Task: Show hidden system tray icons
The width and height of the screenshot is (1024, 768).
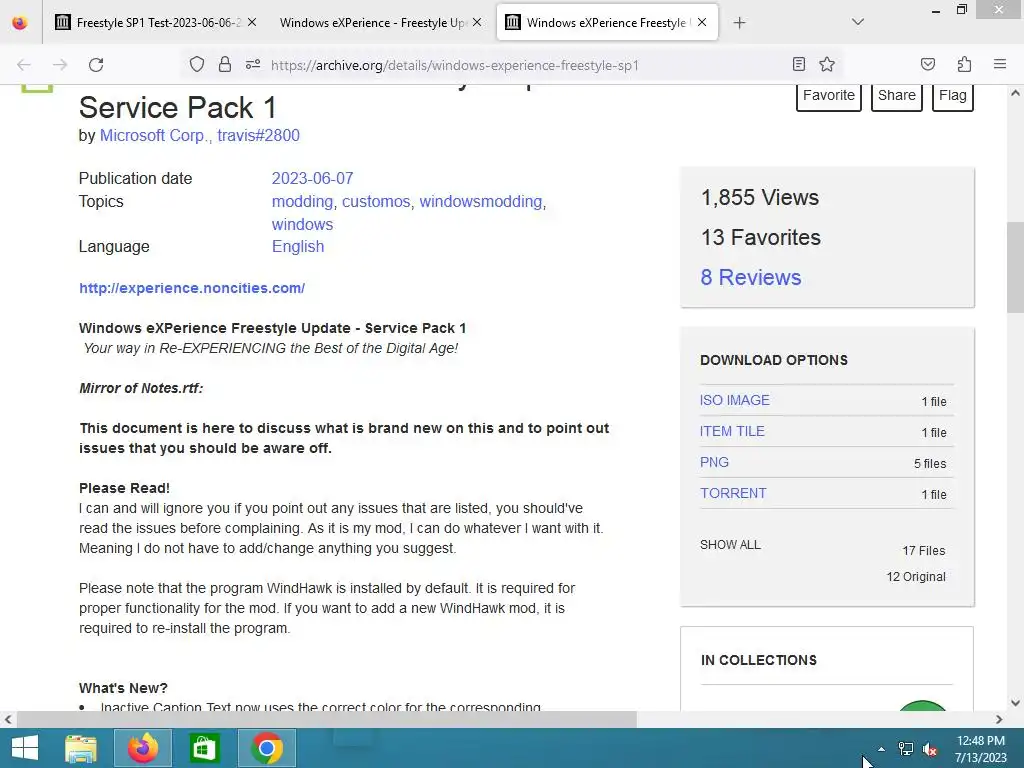Action: 882,749
